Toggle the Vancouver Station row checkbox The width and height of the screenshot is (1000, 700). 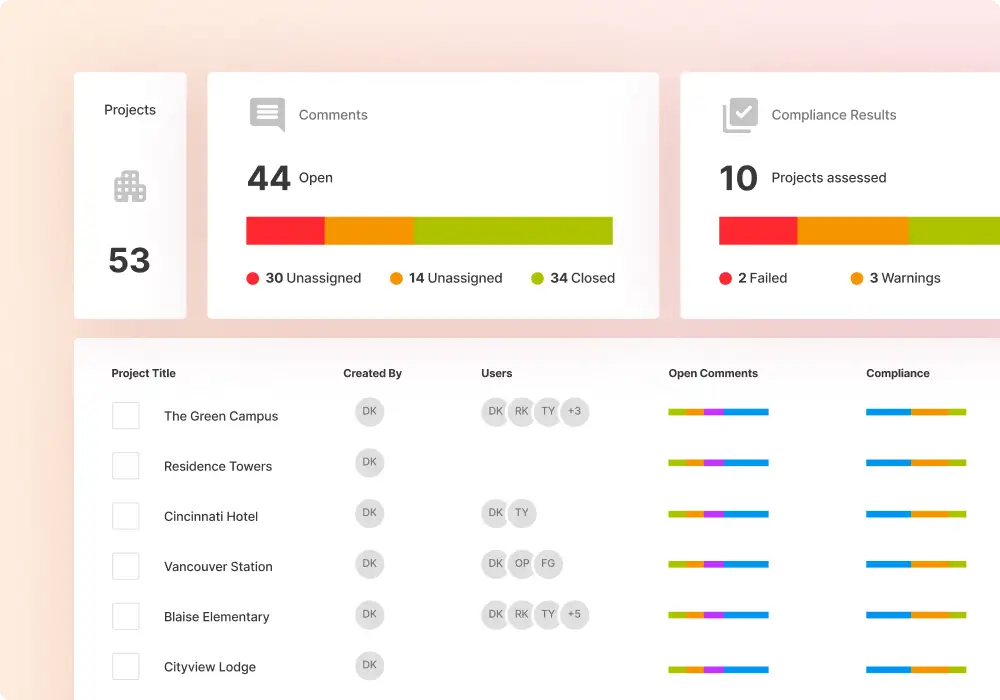tap(126, 566)
